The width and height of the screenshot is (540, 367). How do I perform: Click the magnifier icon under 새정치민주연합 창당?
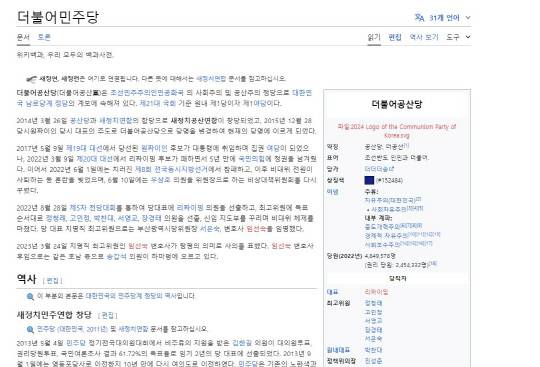tap(30, 329)
